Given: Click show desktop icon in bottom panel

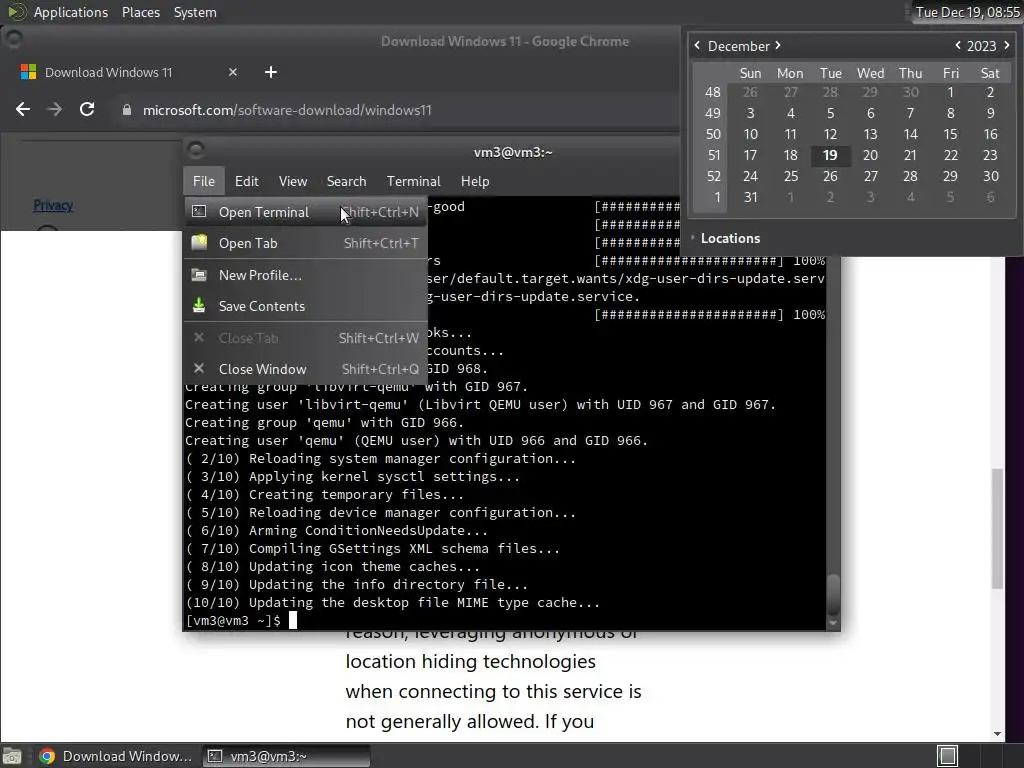Looking at the screenshot, I should [12, 756].
